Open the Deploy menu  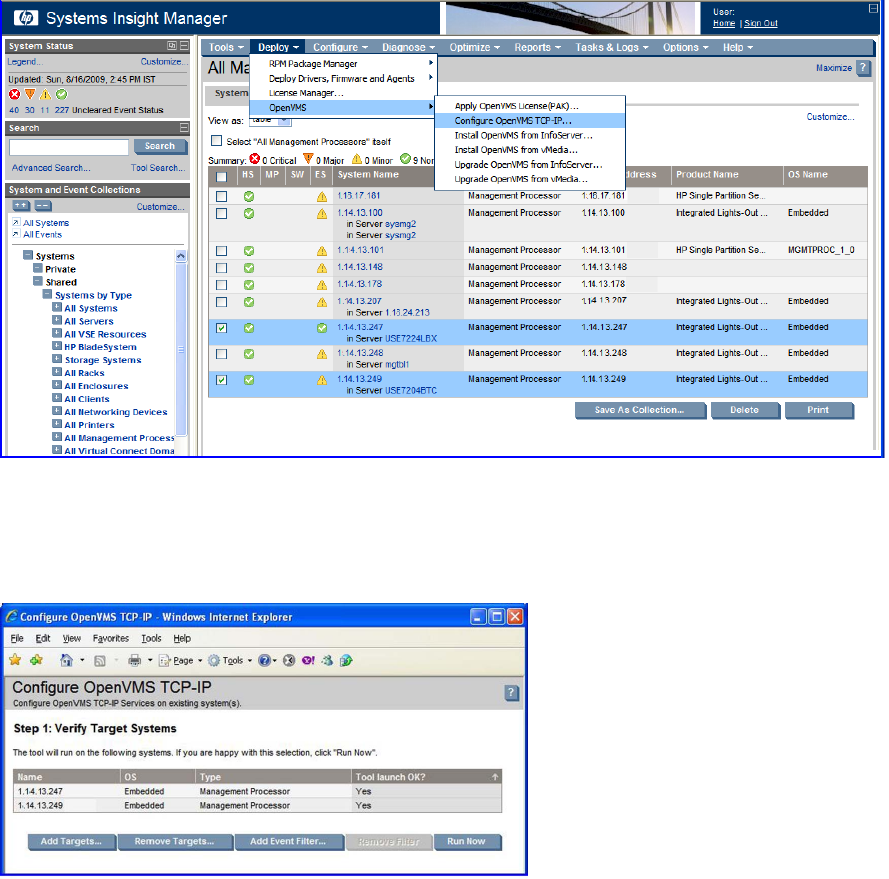tap(278, 47)
